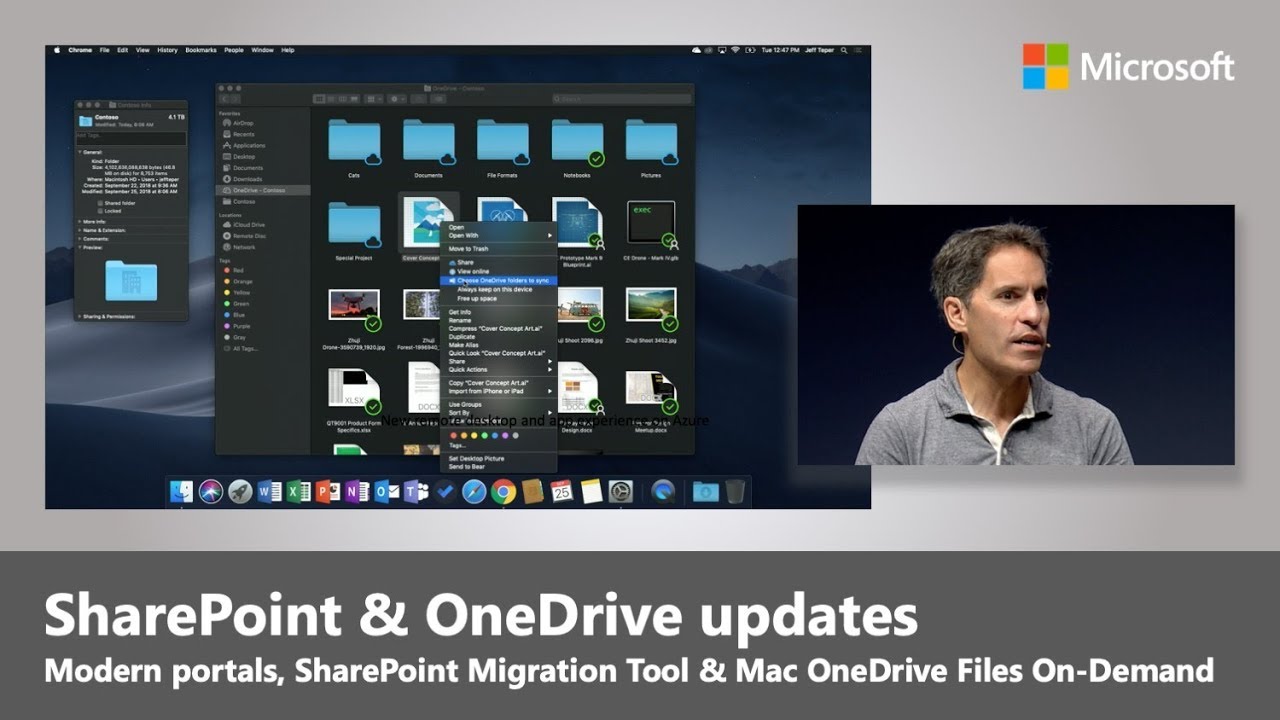Collapse the Preview section in Contoso Info
The width and height of the screenshot is (1280, 720).
81,248
